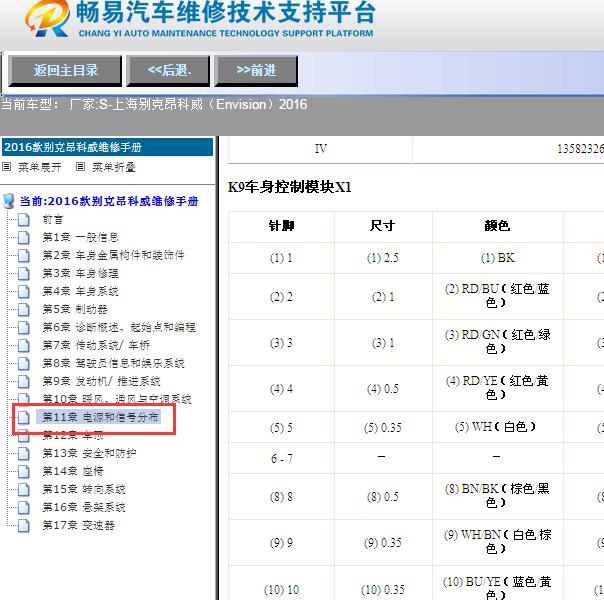Click the page icon beside 第13章
This screenshot has width=604, height=600.
point(23,453)
